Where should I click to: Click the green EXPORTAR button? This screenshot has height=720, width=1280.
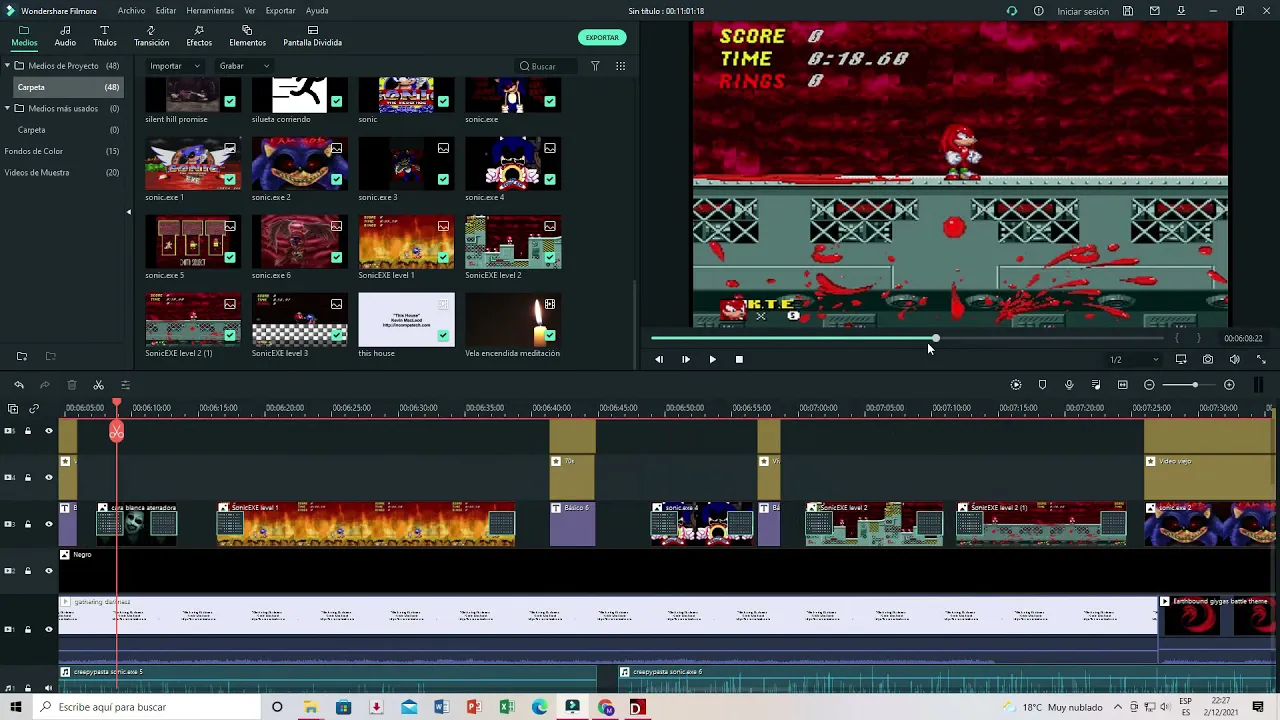point(602,37)
